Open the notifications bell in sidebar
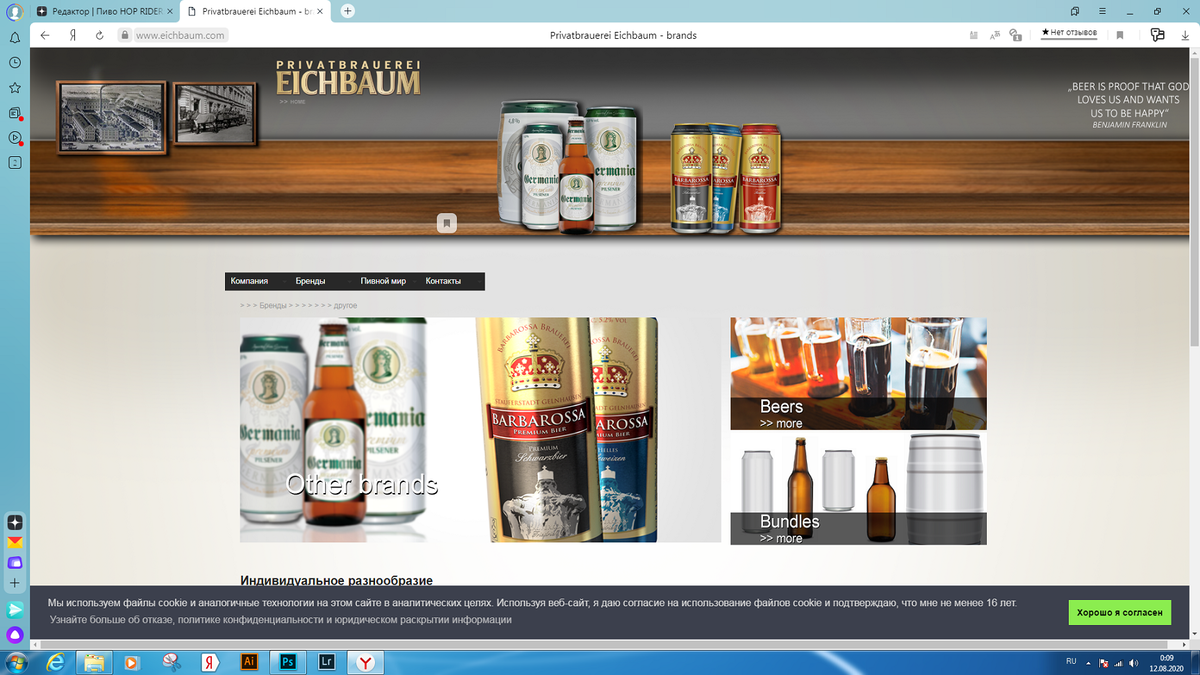The width and height of the screenshot is (1200, 675). (x=15, y=37)
